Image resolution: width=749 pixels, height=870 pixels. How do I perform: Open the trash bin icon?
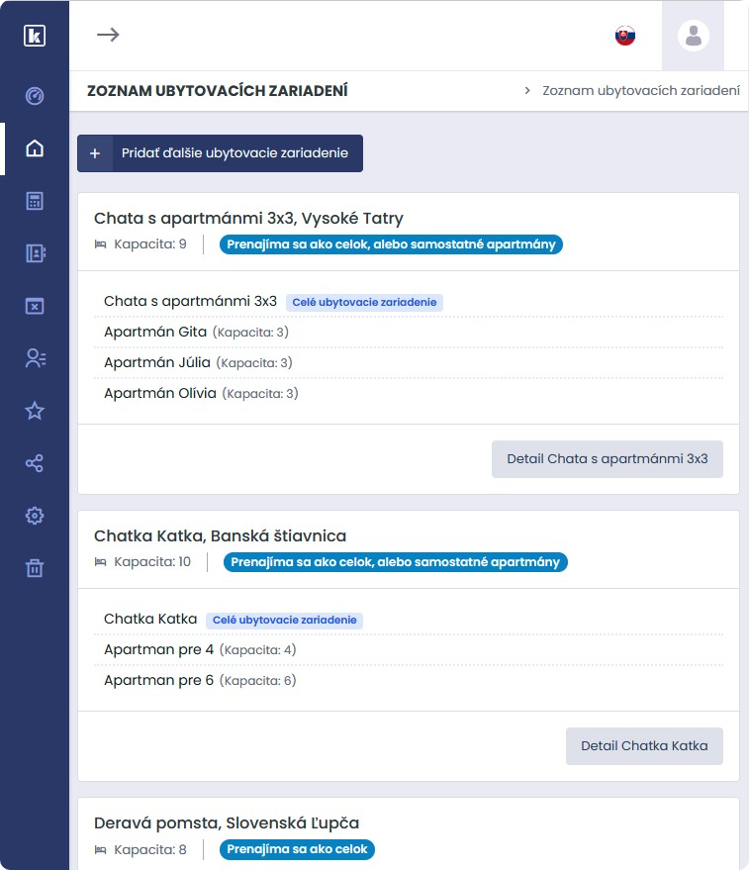(34, 568)
